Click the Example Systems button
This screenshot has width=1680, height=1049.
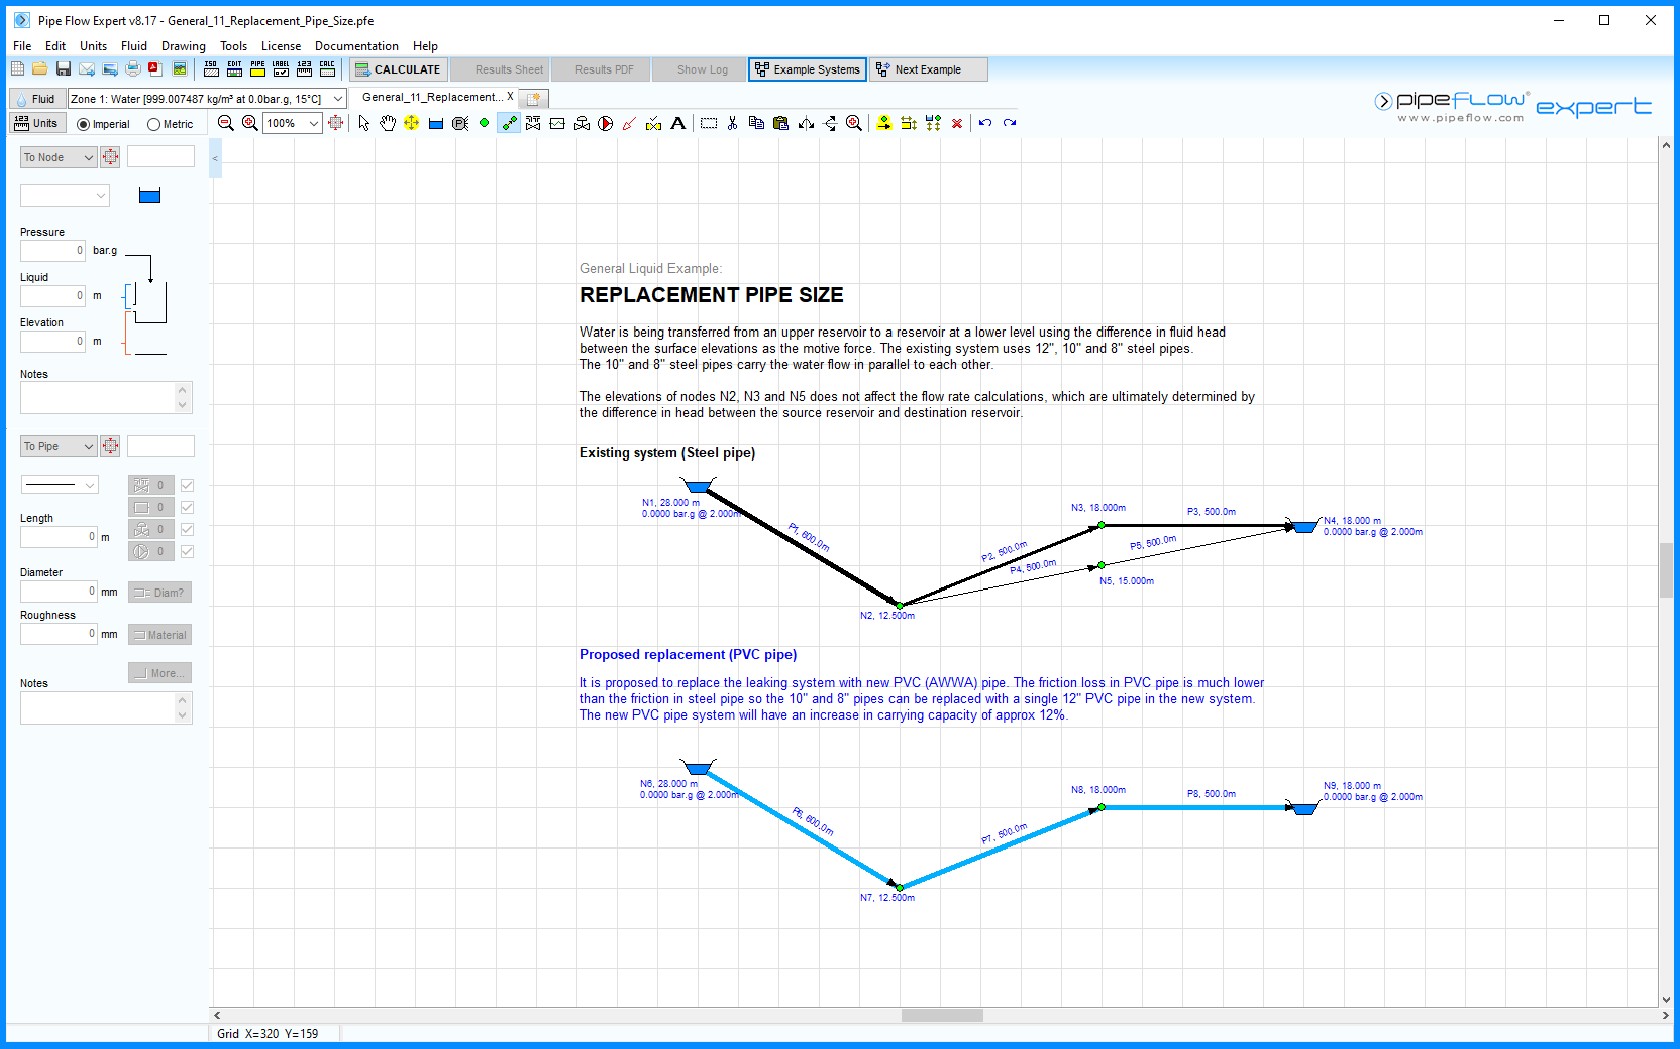click(807, 69)
